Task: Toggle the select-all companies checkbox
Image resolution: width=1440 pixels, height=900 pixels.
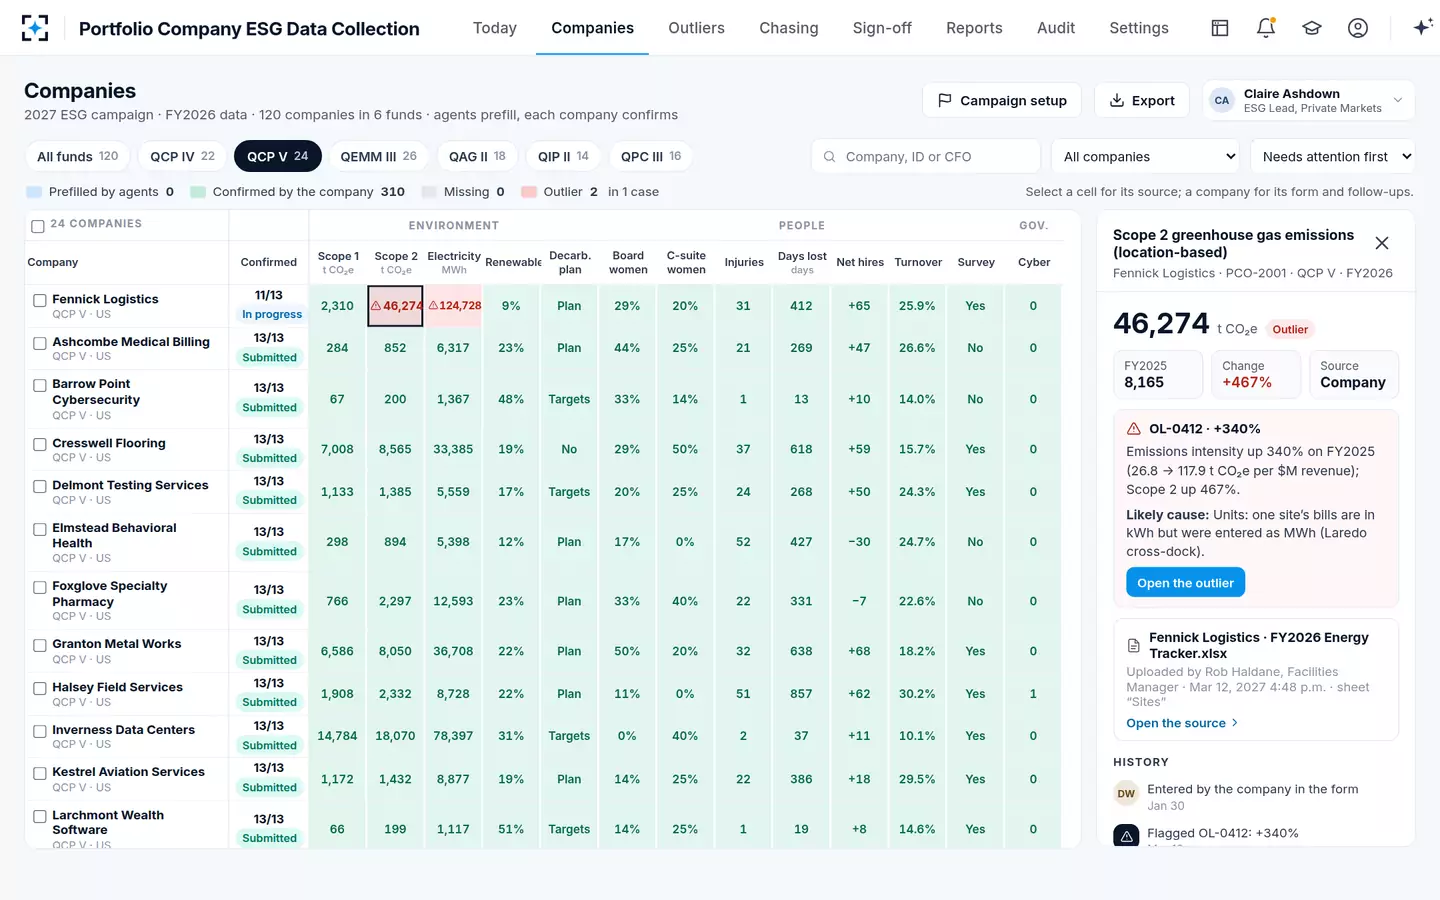Action: pos(38,227)
